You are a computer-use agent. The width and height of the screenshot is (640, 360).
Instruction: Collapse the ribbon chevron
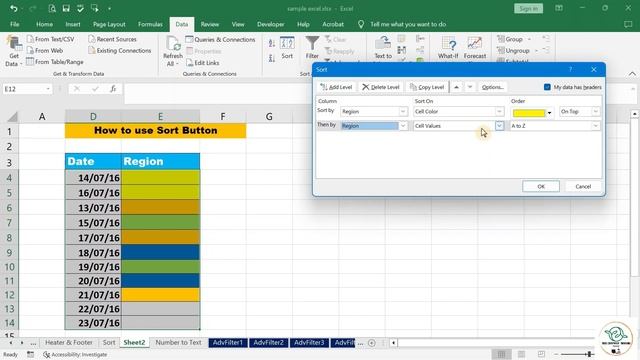coord(632,73)
